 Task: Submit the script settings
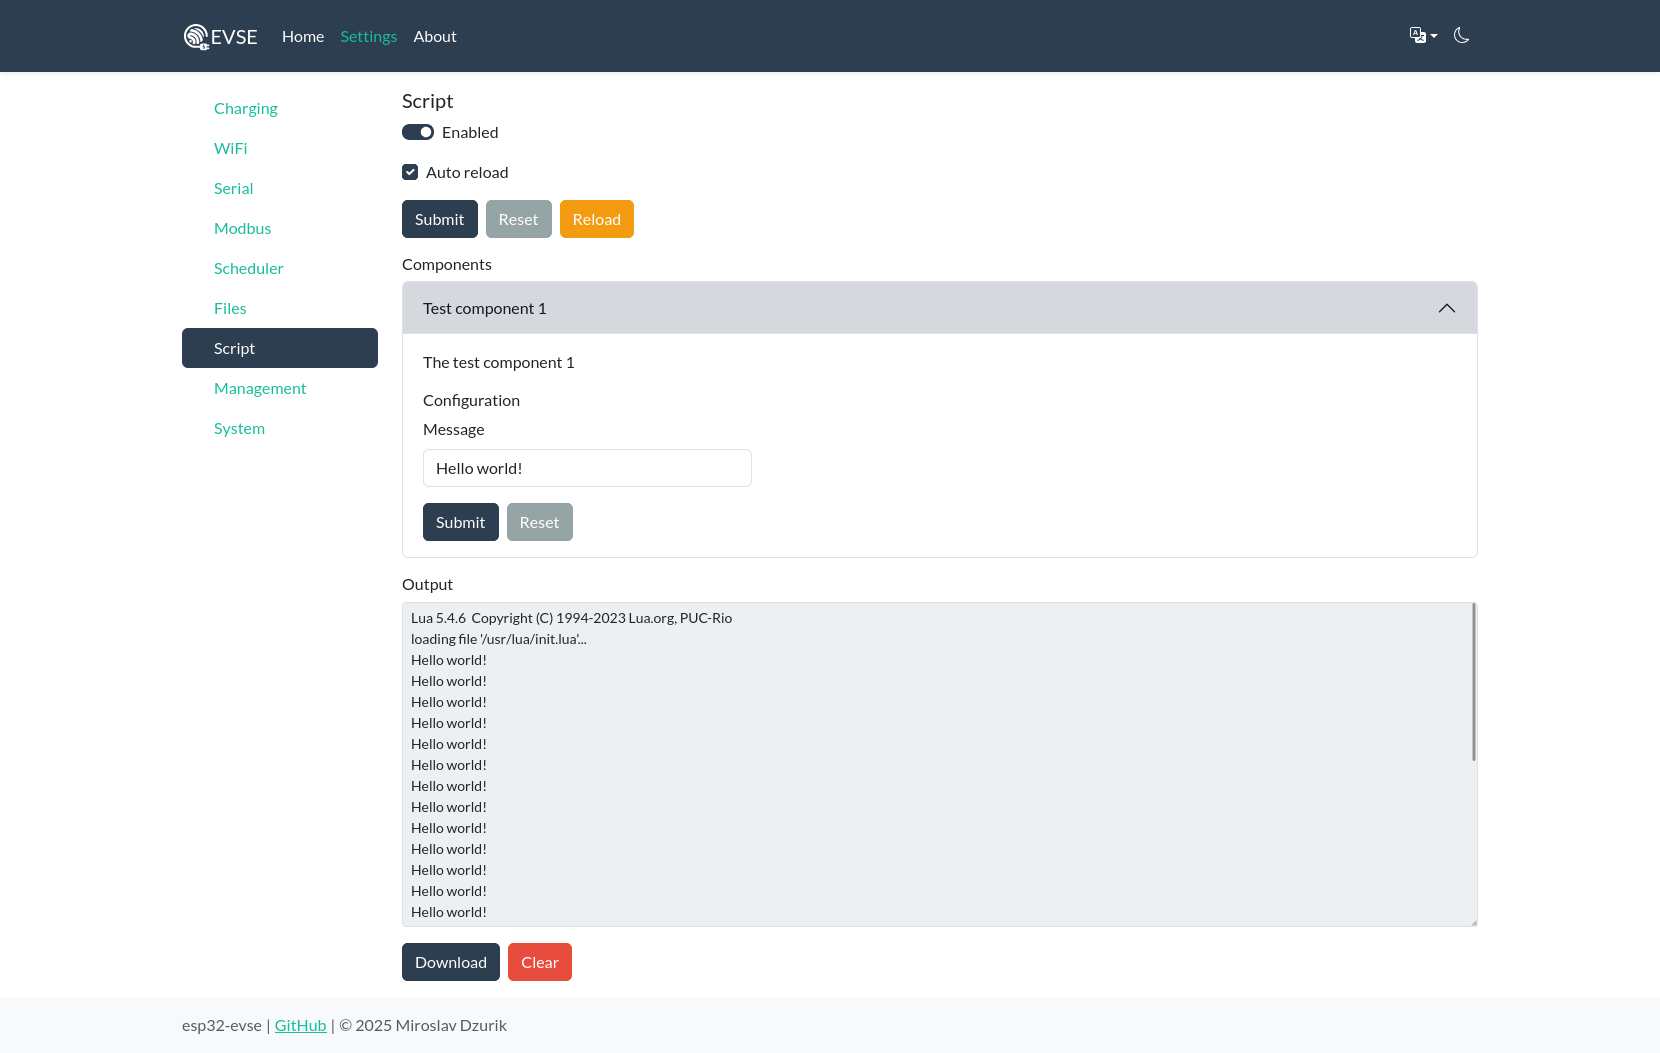(440, 219)
